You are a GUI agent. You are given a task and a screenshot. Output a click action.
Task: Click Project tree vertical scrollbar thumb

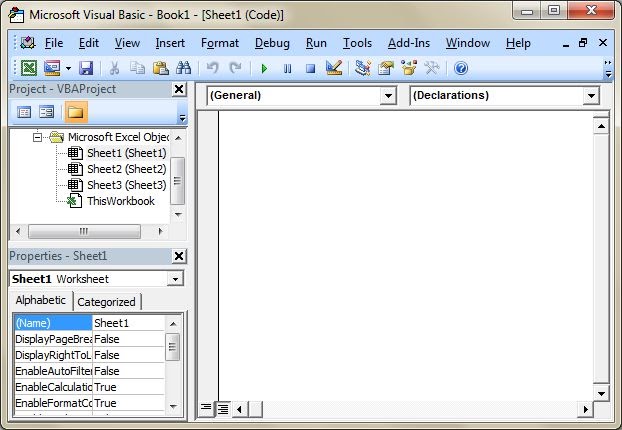(177, 180)
